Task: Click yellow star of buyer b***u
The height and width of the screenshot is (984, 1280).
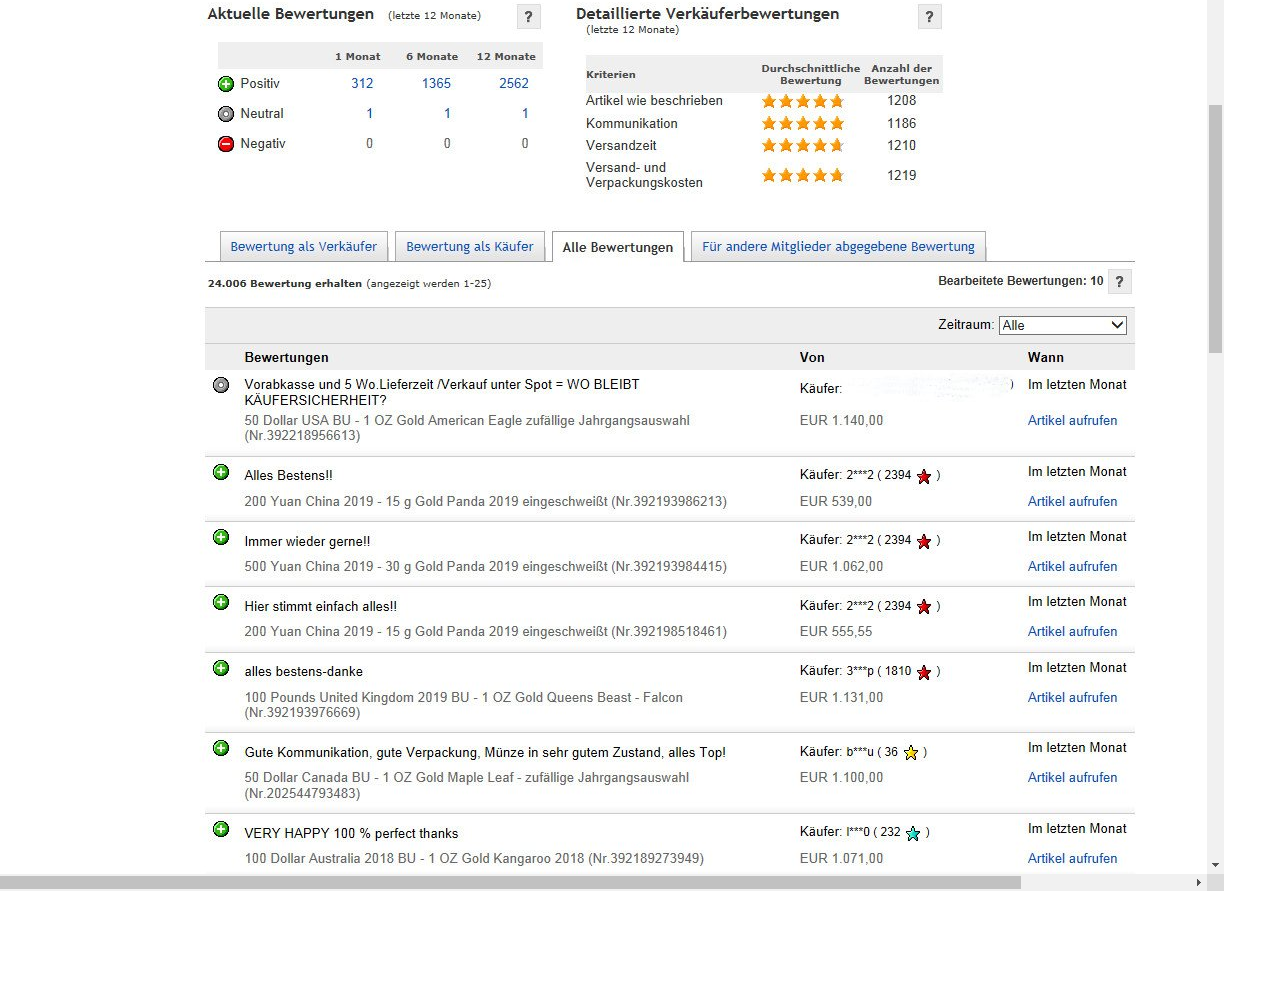Action: coord(911,753)
